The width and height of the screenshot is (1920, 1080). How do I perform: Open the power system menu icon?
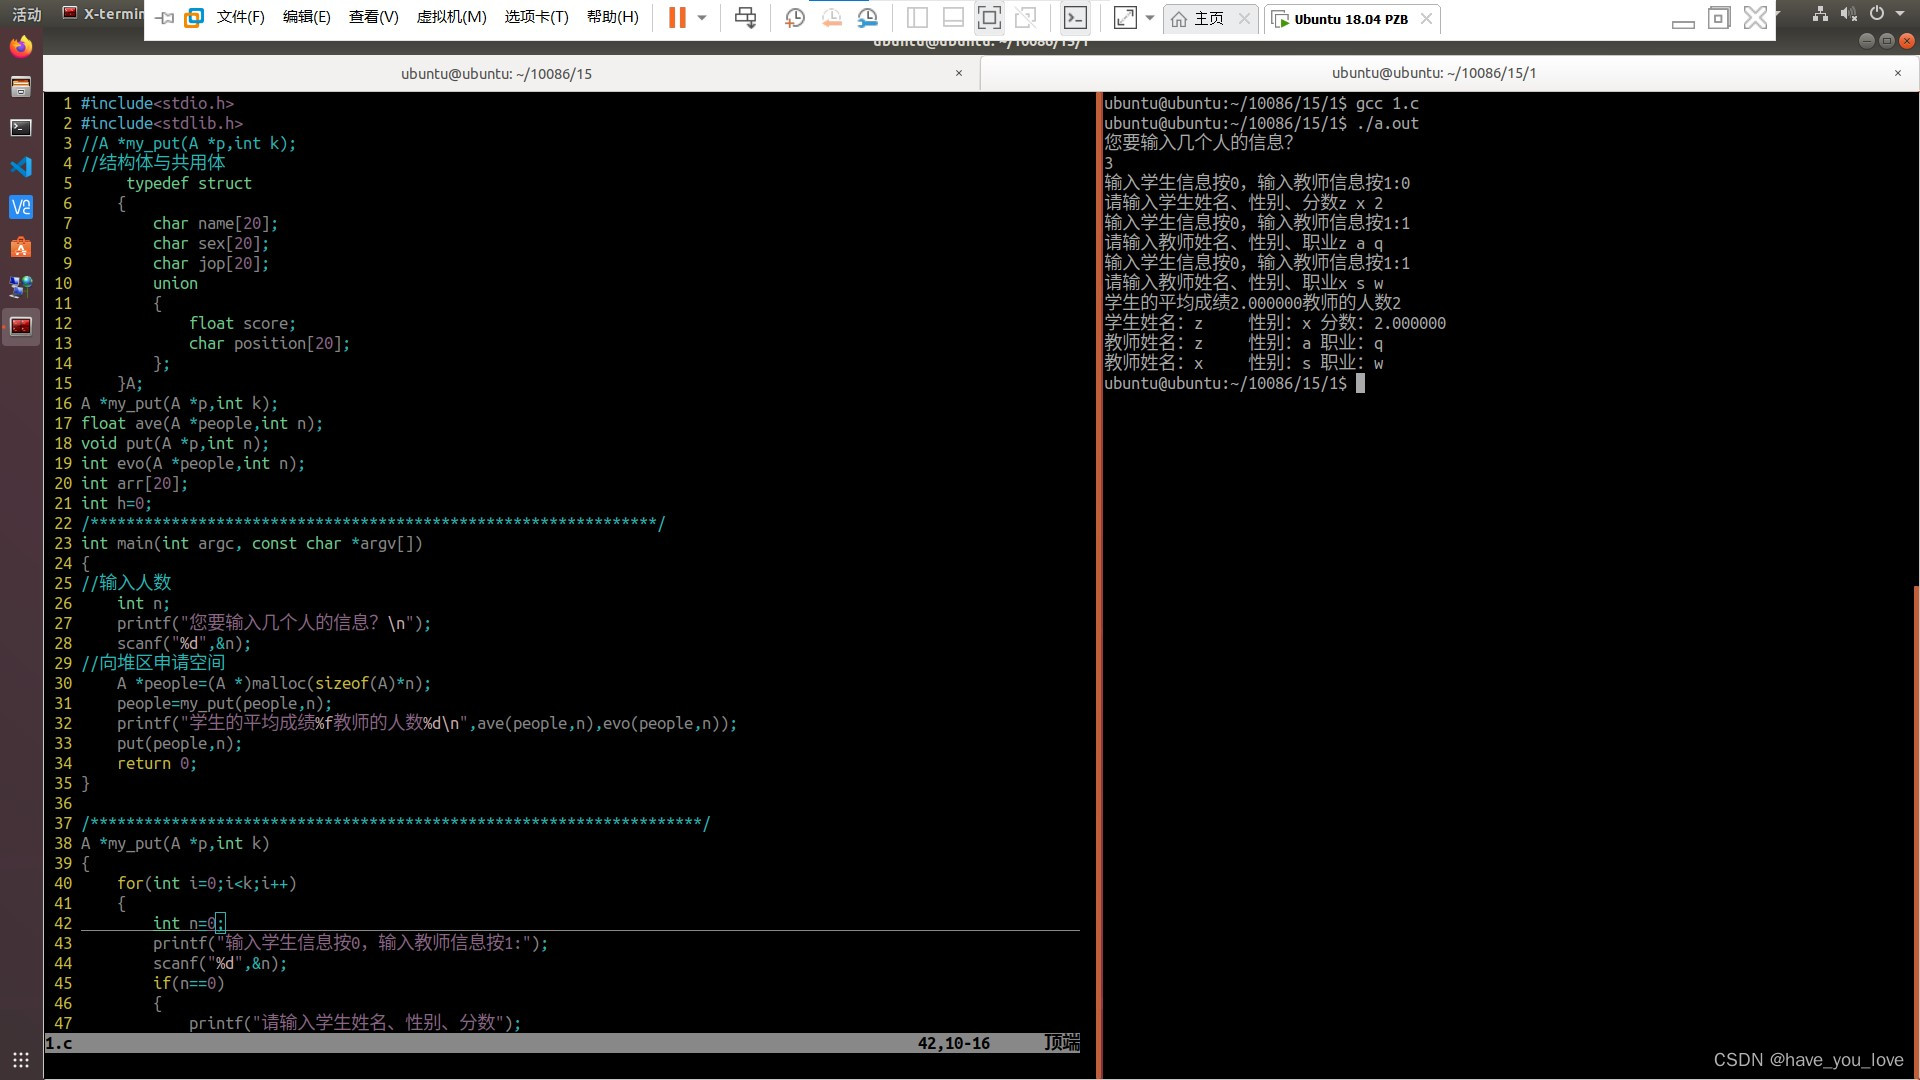[x=1877, y=14]
